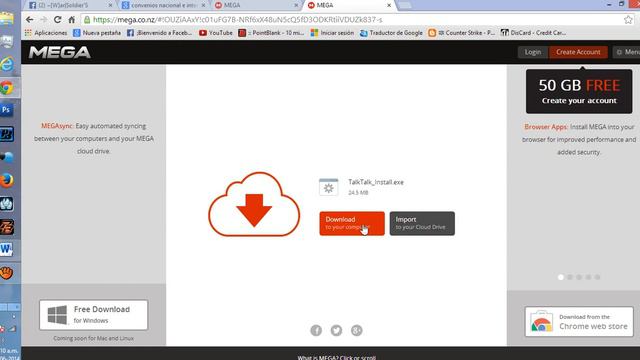
Task: Select the first carousel dot
Action: point(560,277)
